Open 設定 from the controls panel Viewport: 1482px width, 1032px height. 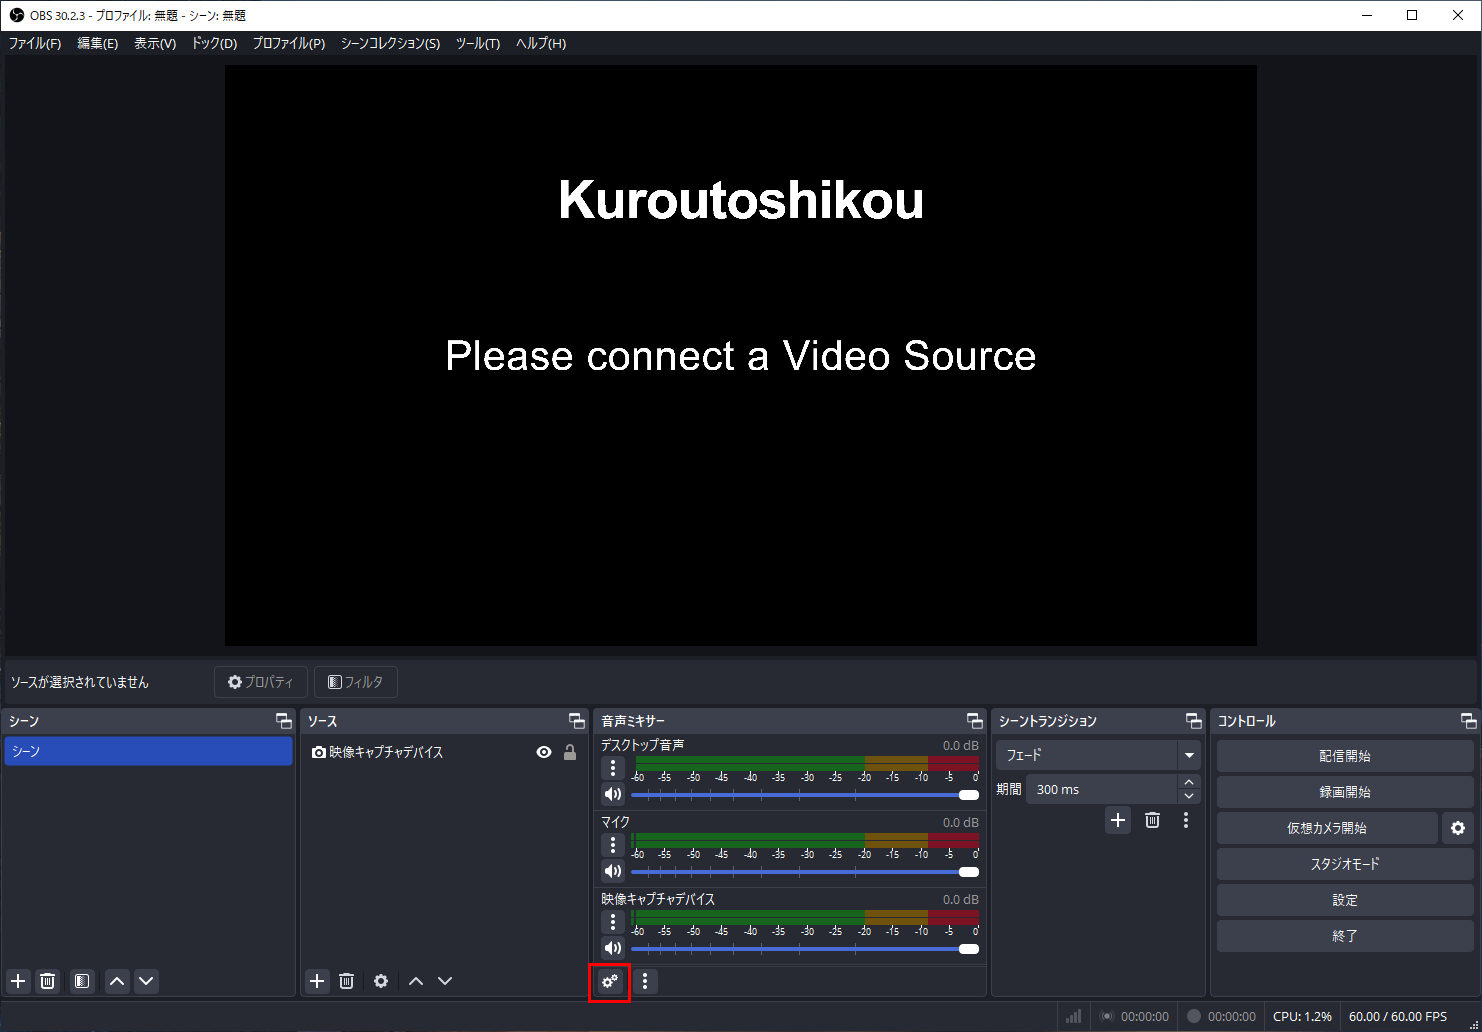[1345, 900]
